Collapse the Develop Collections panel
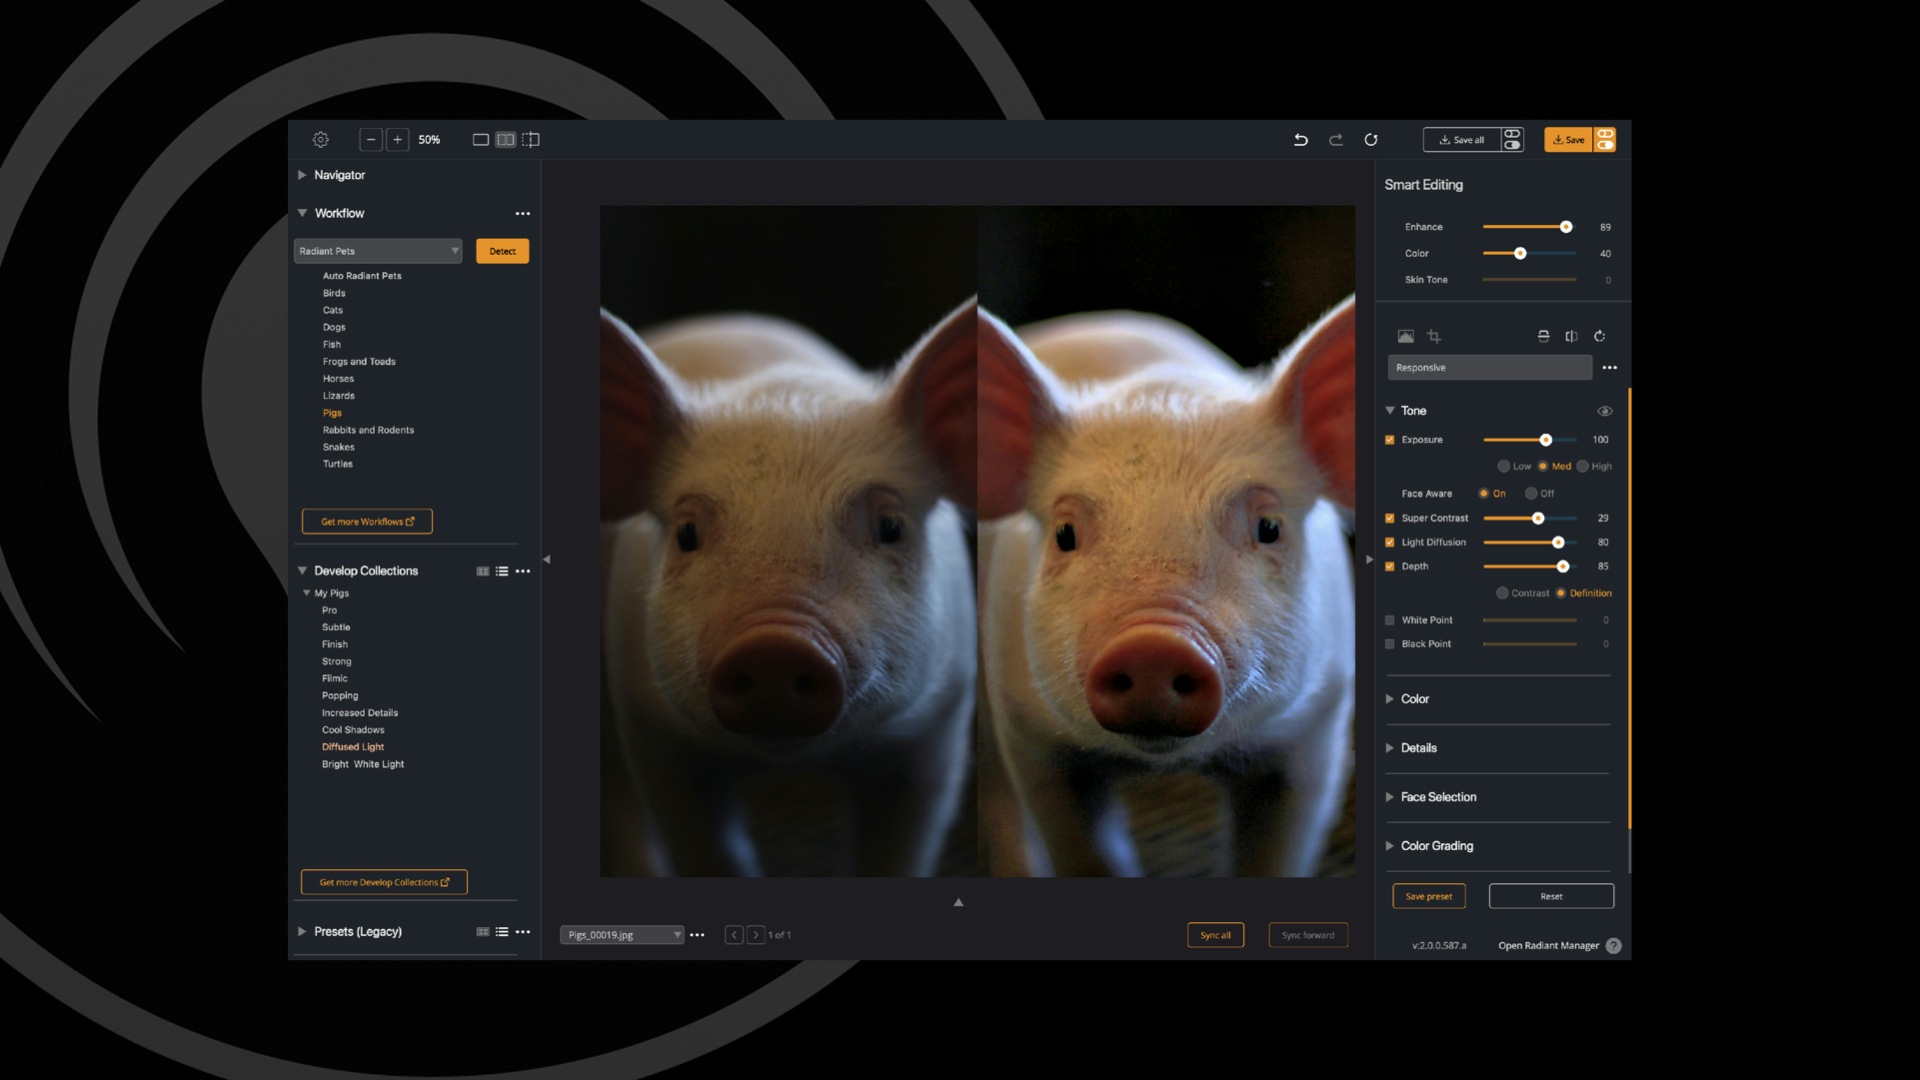 [302, 571]
